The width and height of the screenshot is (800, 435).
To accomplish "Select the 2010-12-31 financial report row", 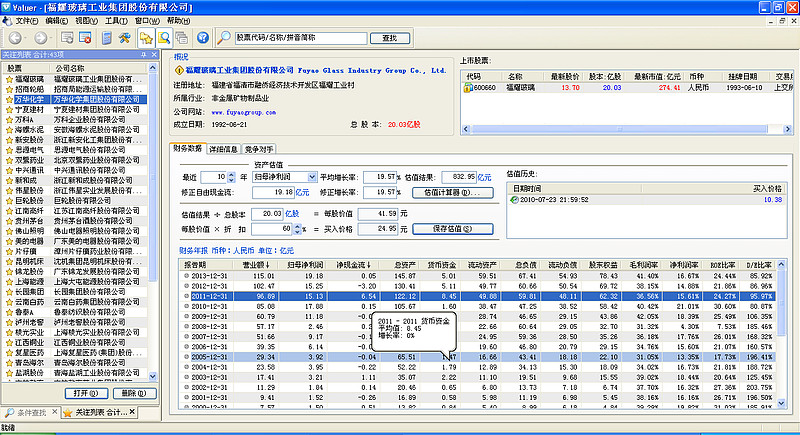I will point(478,306).
